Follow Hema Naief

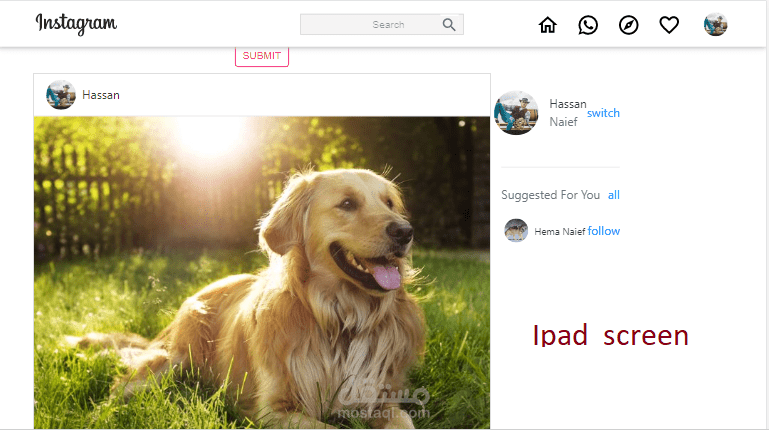click(x=604, y=231)
